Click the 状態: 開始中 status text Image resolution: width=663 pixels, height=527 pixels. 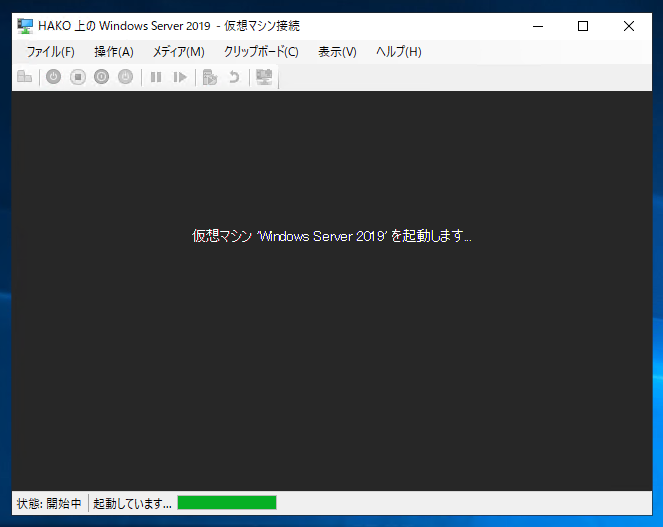pyautogui.click(x=49, y=503)
